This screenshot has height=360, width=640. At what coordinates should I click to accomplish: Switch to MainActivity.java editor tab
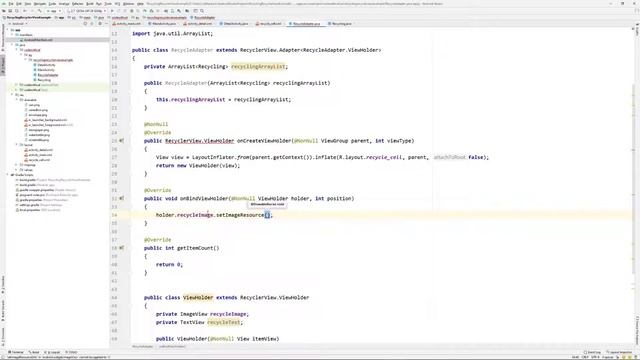pyautogui.click(x=162, y=24)
